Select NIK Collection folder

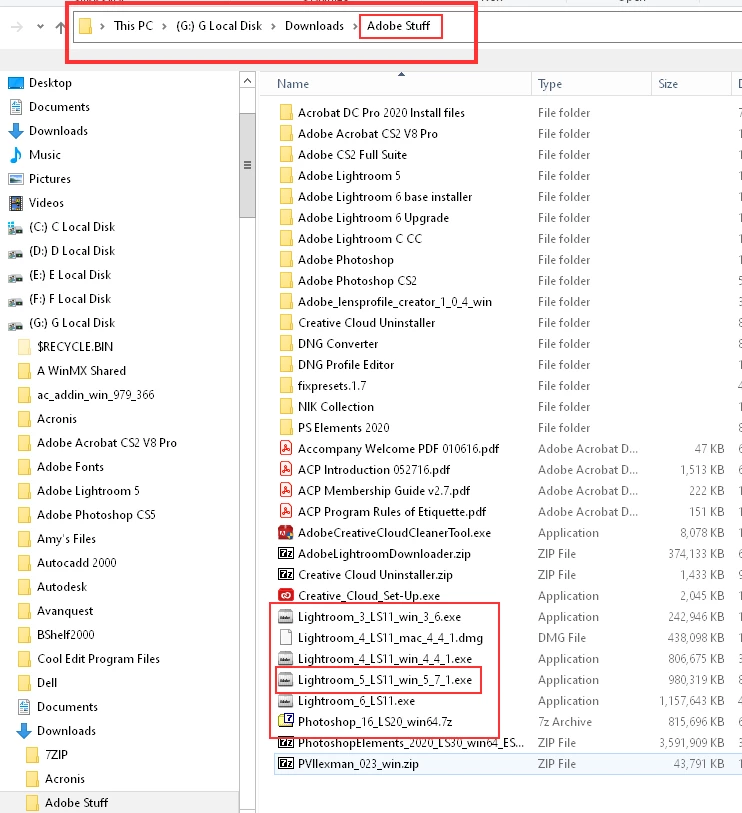click(335, 406)
